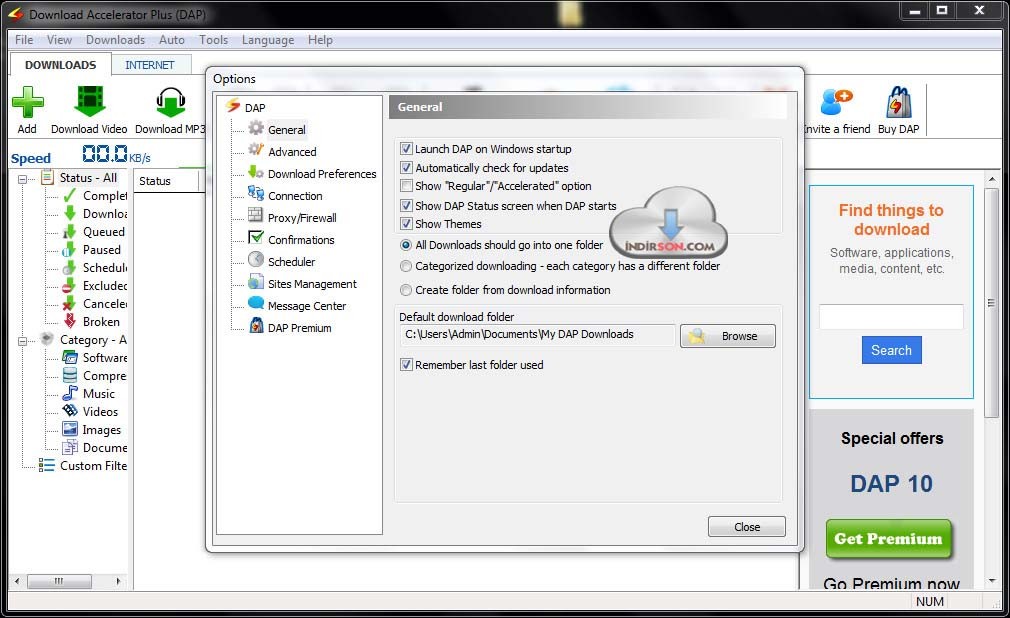The width and height of the screenshot is (1010, 618).
Task: Select the Confirmations checkmark icon
Action: [256, 238]
